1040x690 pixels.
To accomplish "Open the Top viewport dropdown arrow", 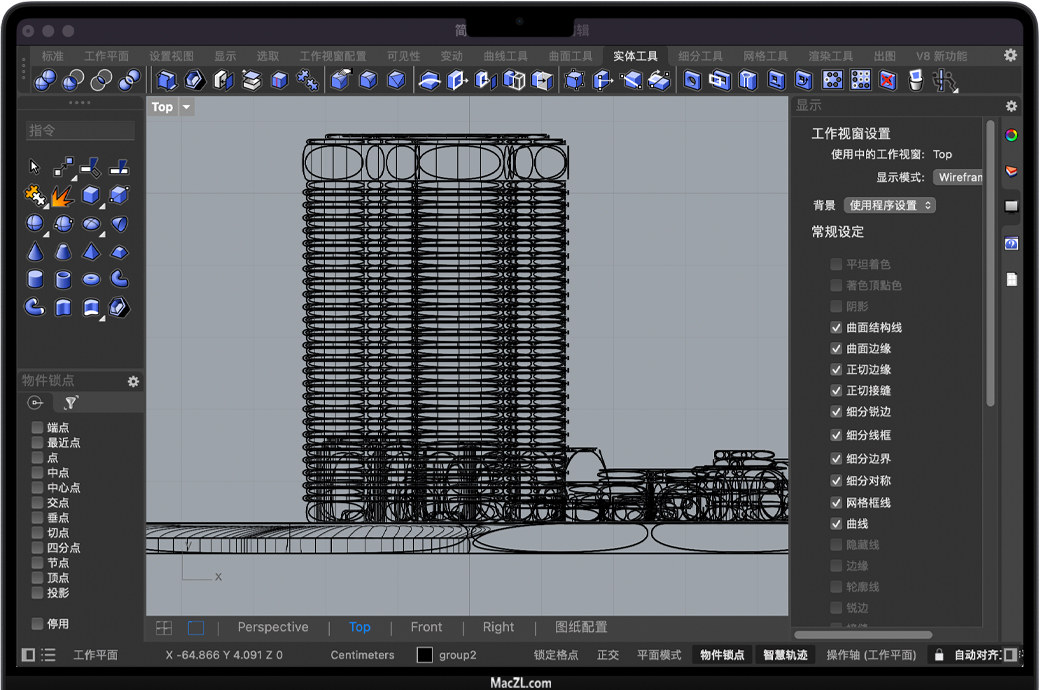I will click(186, 107).
